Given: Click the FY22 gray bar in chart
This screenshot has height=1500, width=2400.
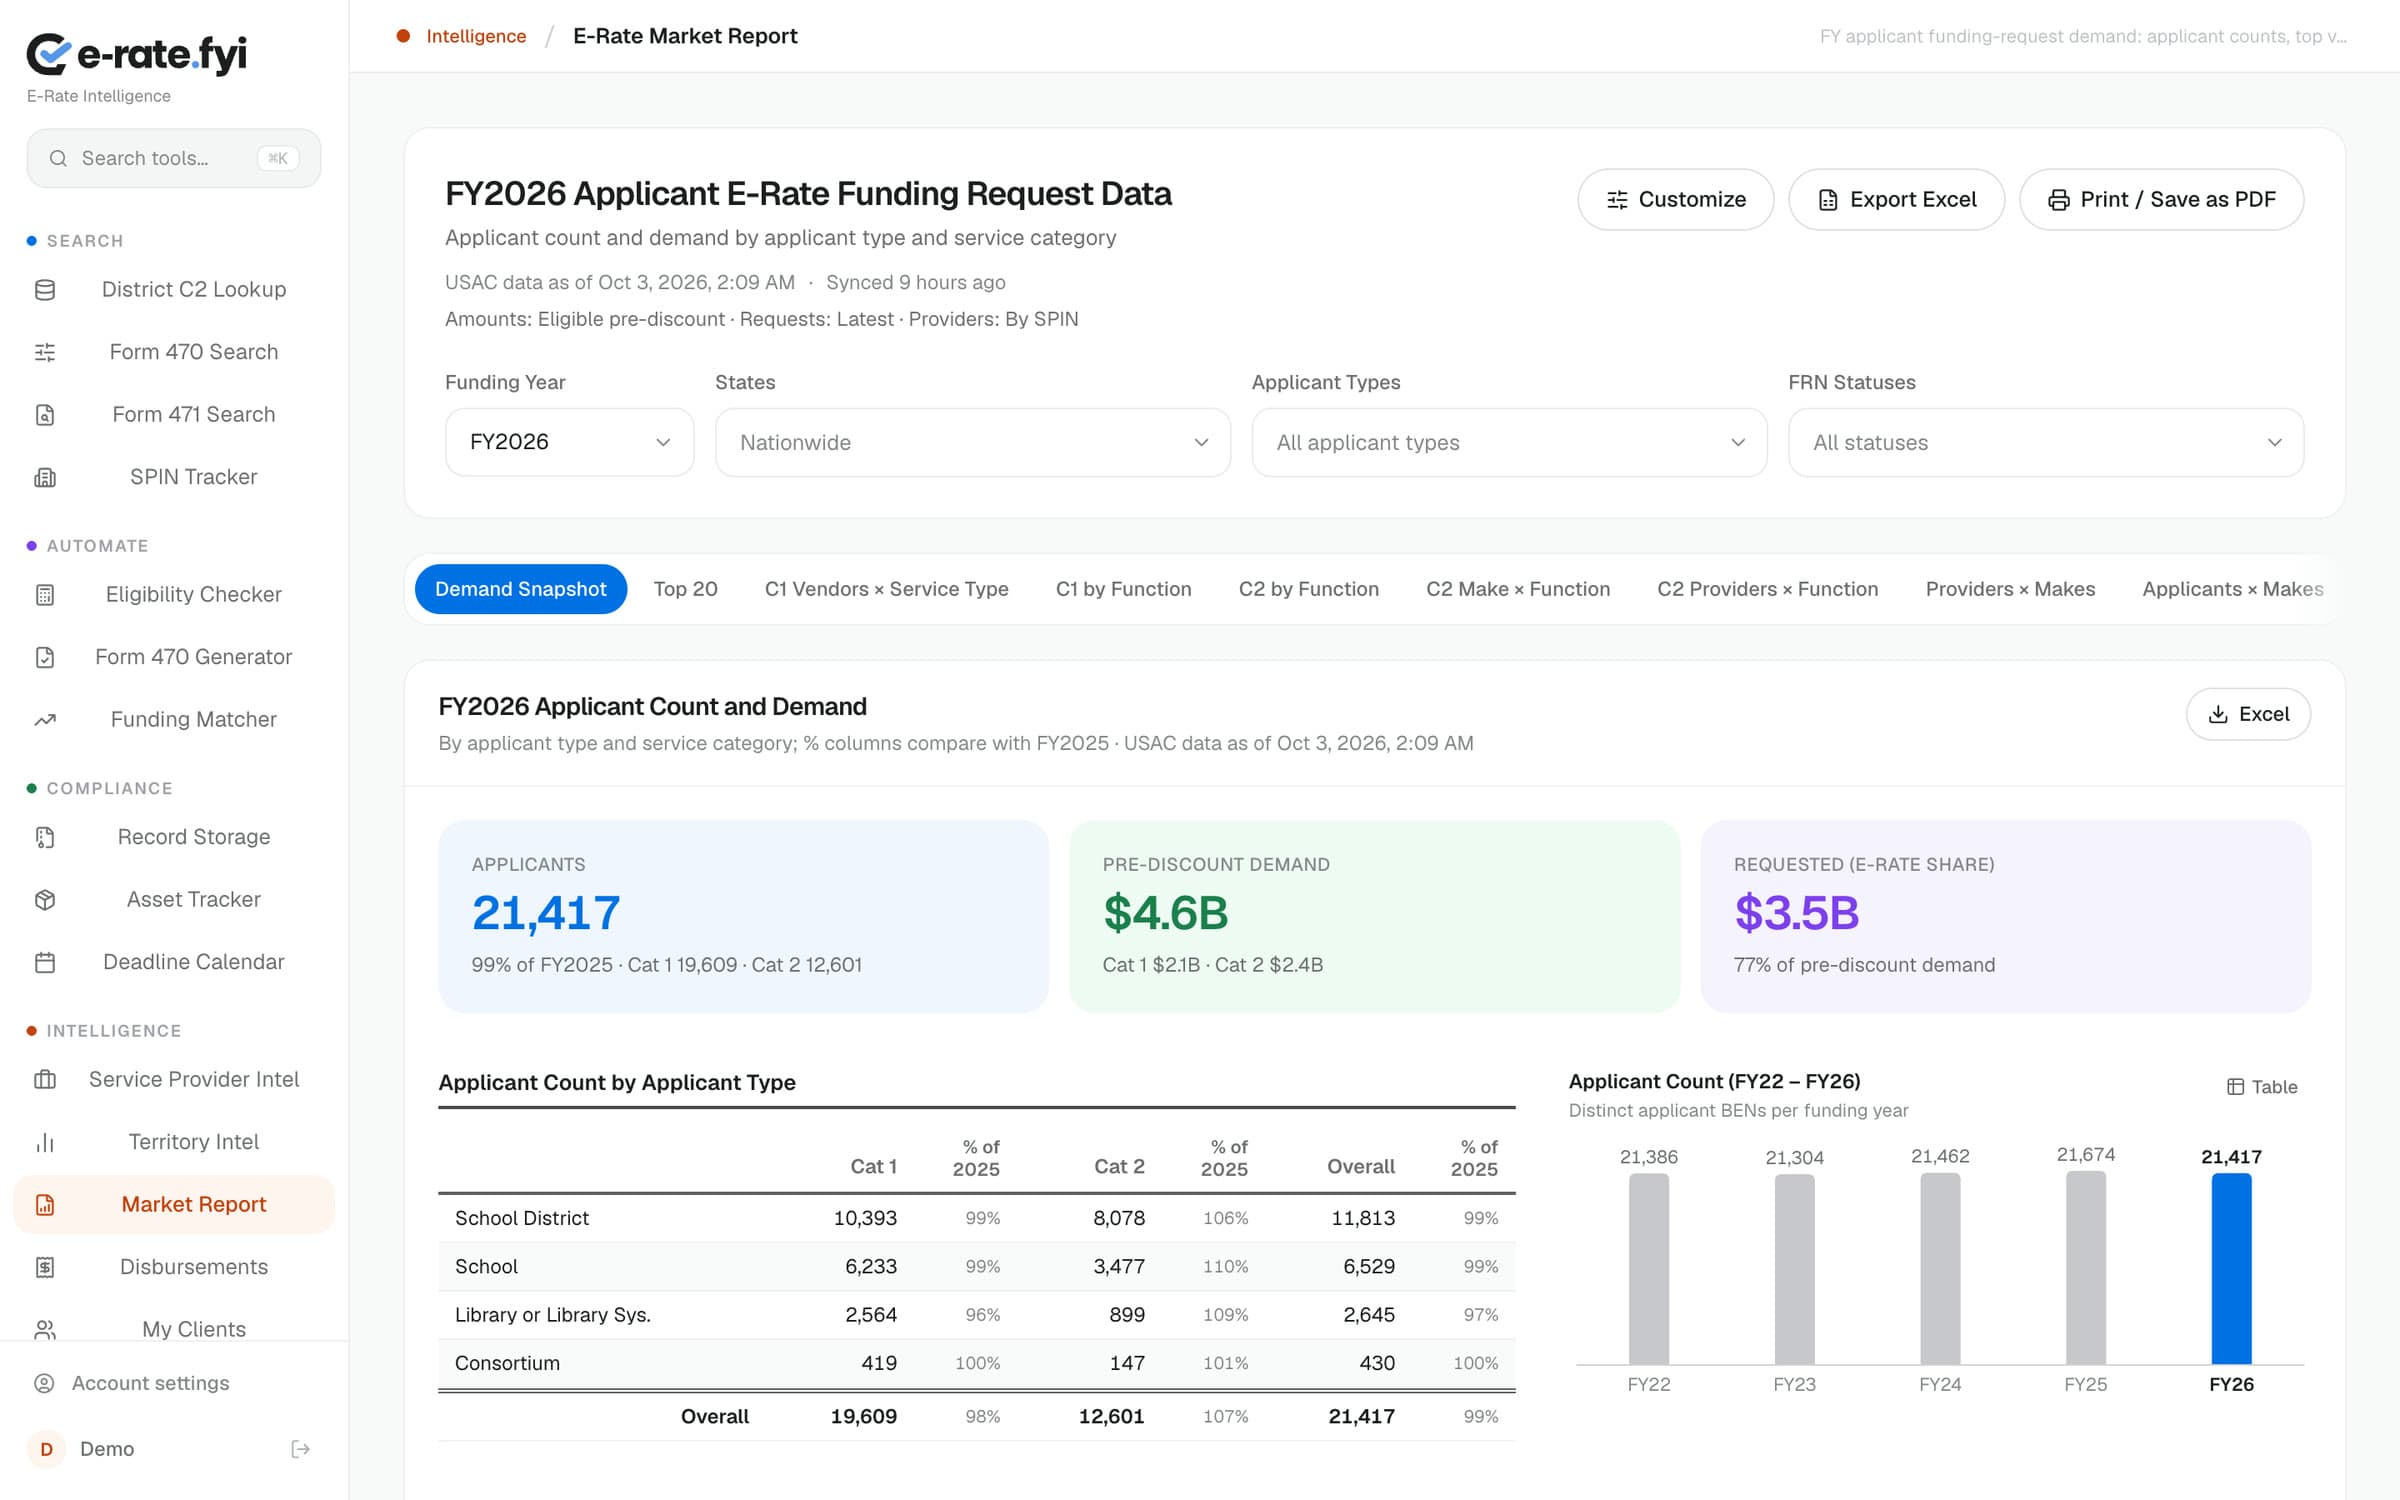Looking at the screenshot, I should 1649,1269.
